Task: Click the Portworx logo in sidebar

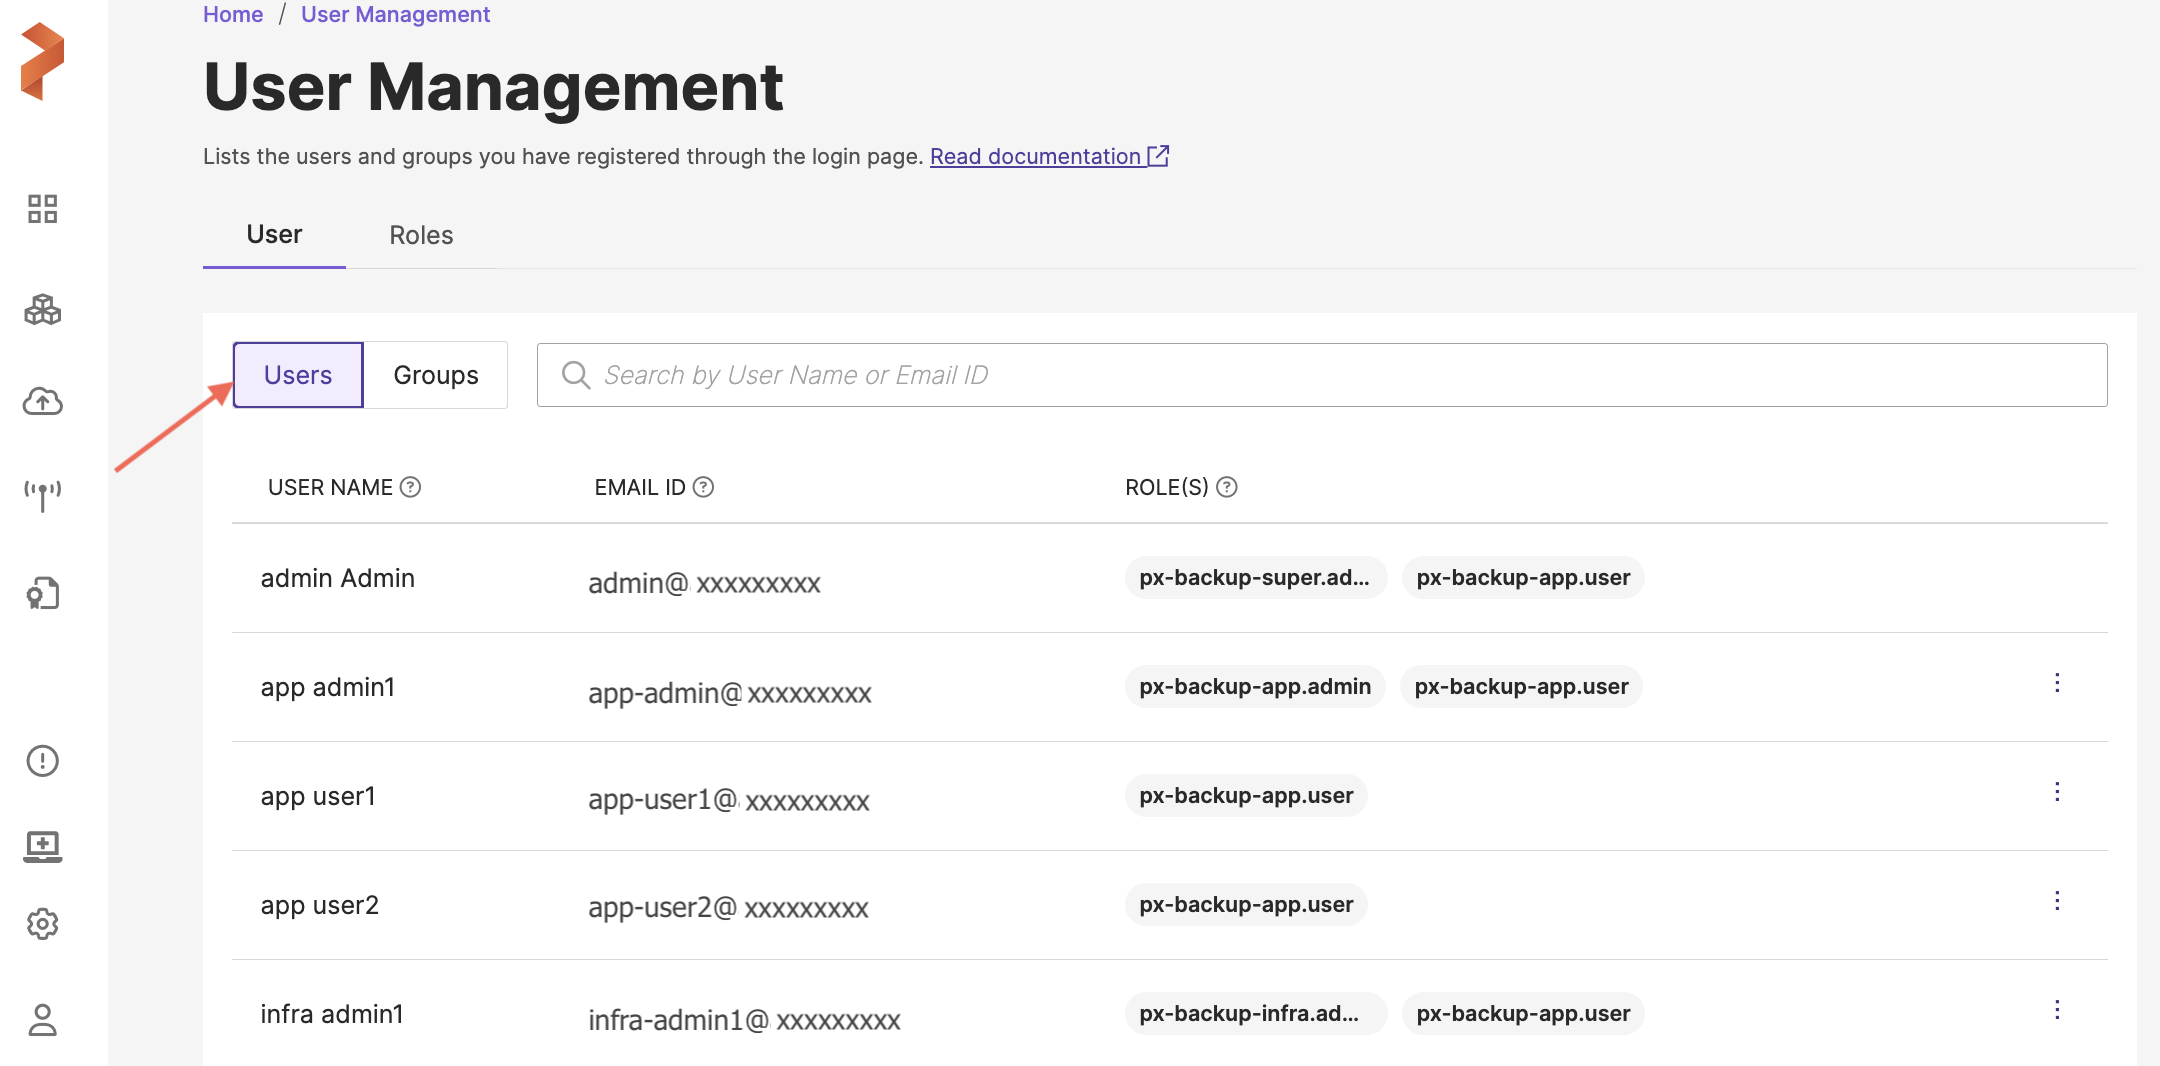Action: [x=42, y=62]
